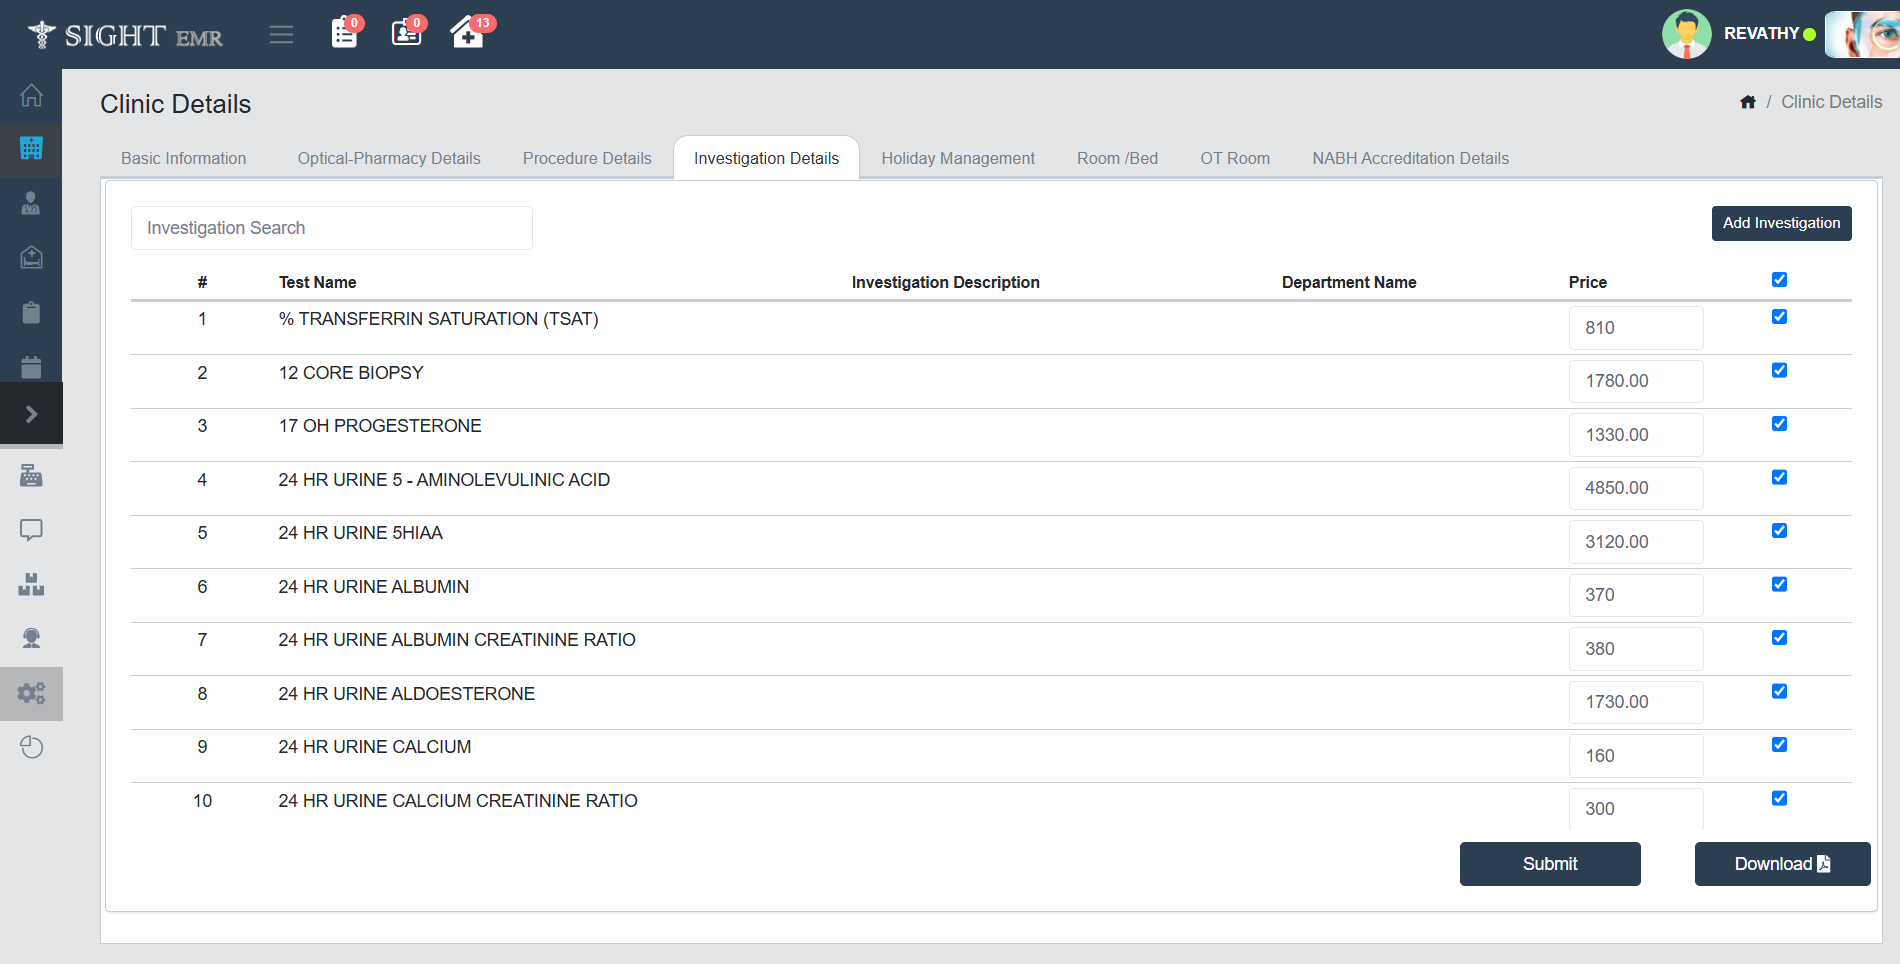Switch to the Procedure Details tab
The image size is (1900, 964).
[x=587, y=158]
